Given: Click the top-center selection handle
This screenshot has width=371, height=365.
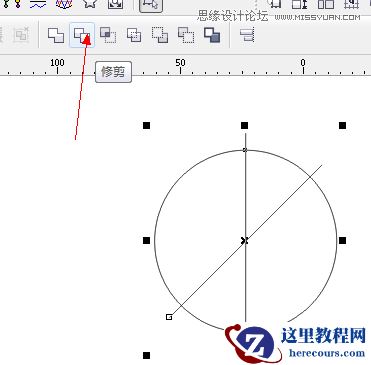Looking at the screenshot, I should (244, 125).
